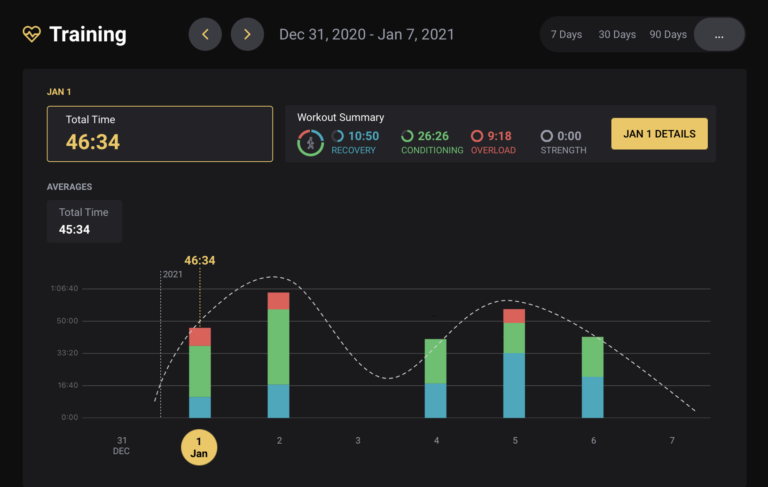Click the green Conditioning ring icon
This screenshot has height=487, width=768.
pyautogui.click(x=407, y=136)
